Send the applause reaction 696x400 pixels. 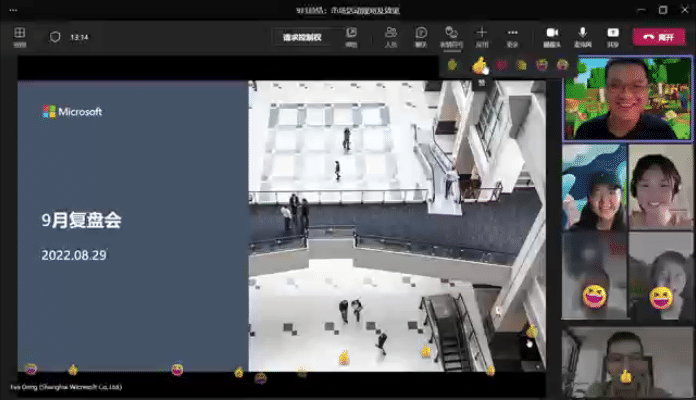click(521, 65)
